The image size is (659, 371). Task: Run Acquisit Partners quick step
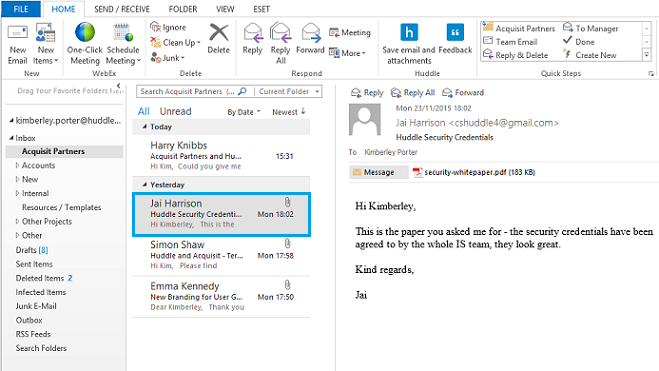(x=519, y=28)
